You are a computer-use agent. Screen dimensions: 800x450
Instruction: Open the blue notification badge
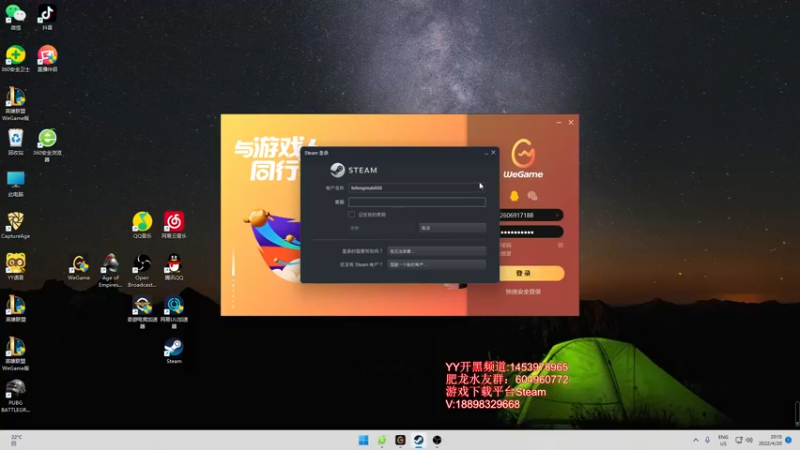coord(788,440)
